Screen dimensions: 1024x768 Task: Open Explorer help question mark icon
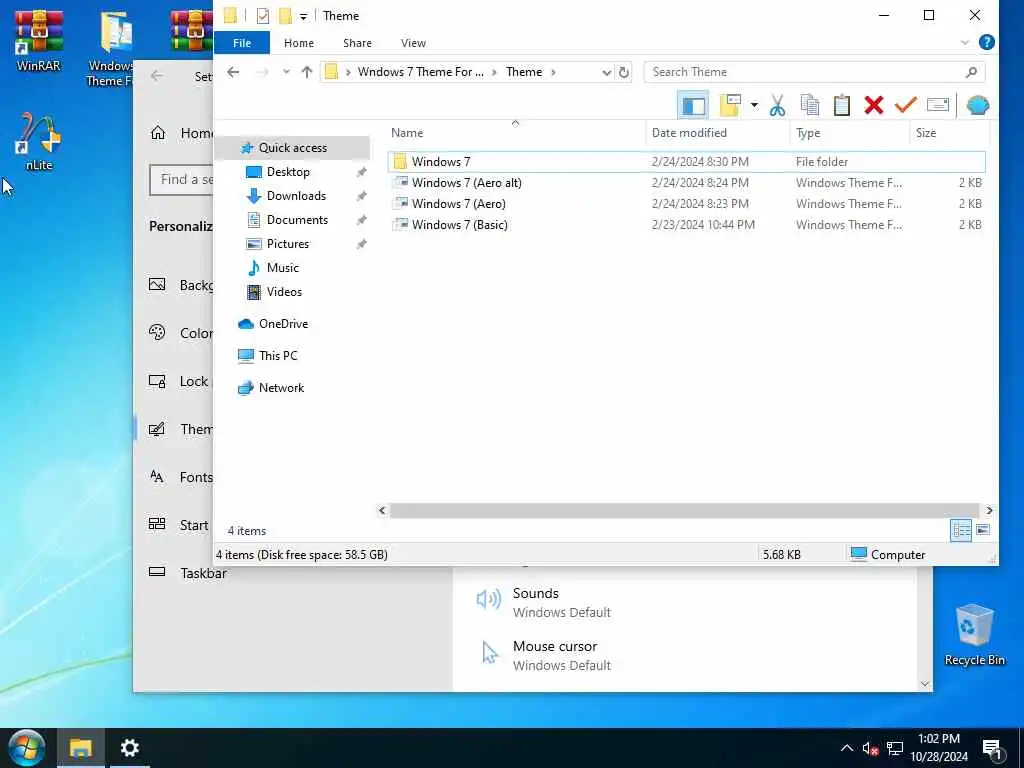[987, 42]
